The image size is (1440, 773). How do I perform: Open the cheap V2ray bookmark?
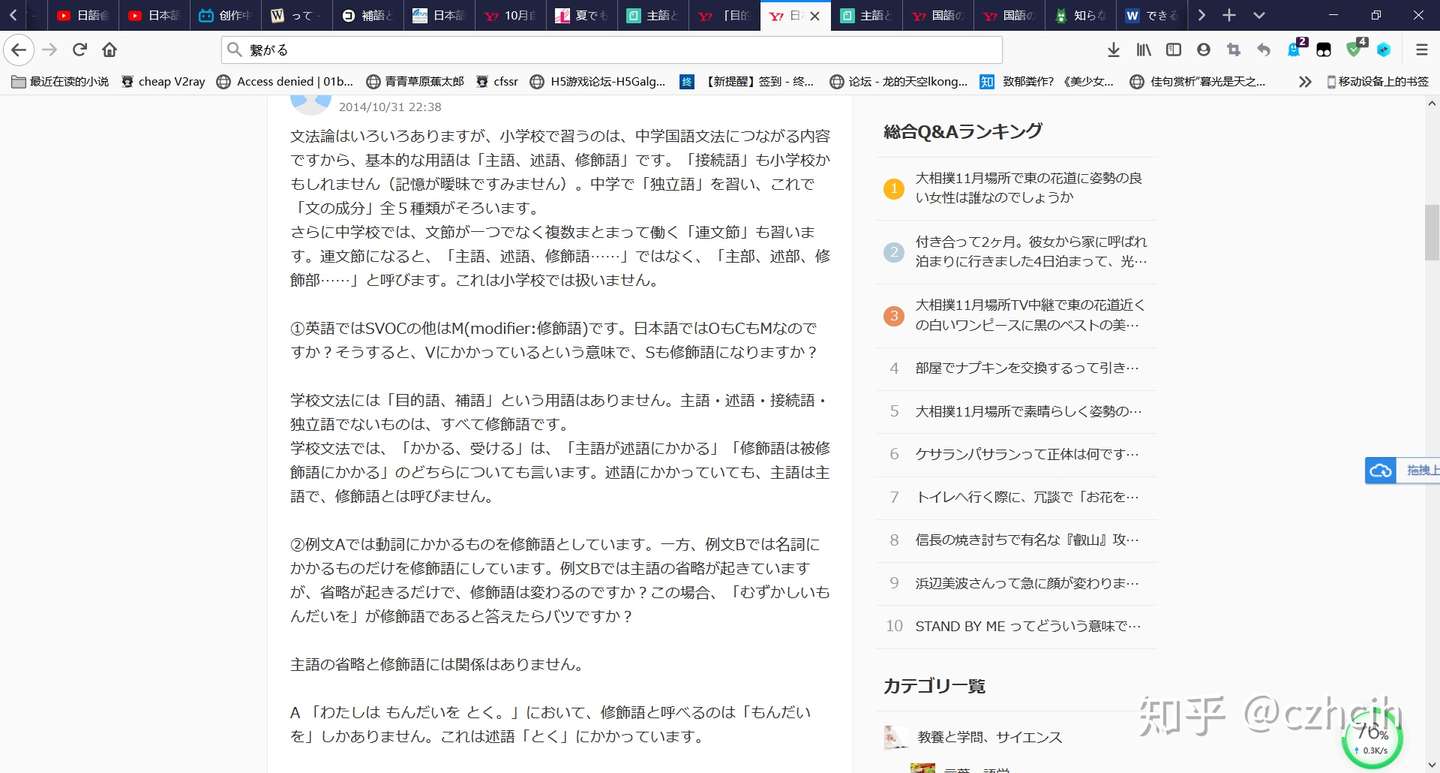163,82
